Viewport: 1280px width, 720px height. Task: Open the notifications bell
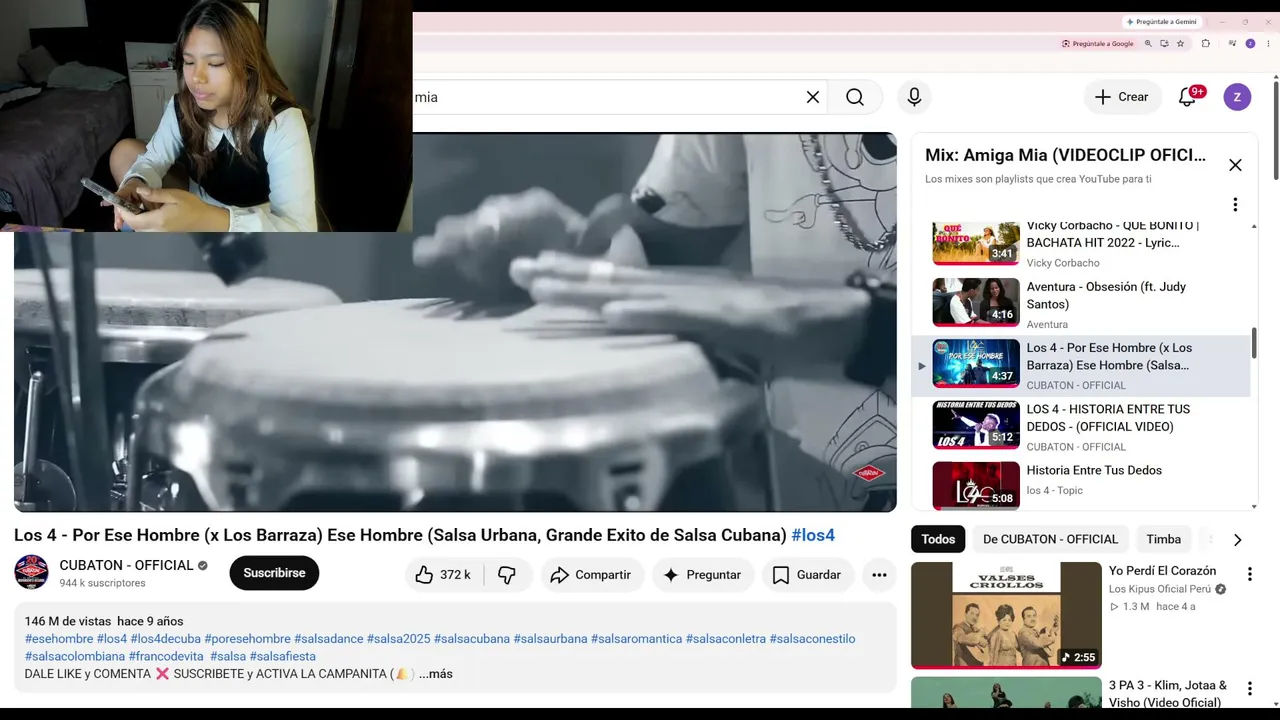click(1188, 97)
